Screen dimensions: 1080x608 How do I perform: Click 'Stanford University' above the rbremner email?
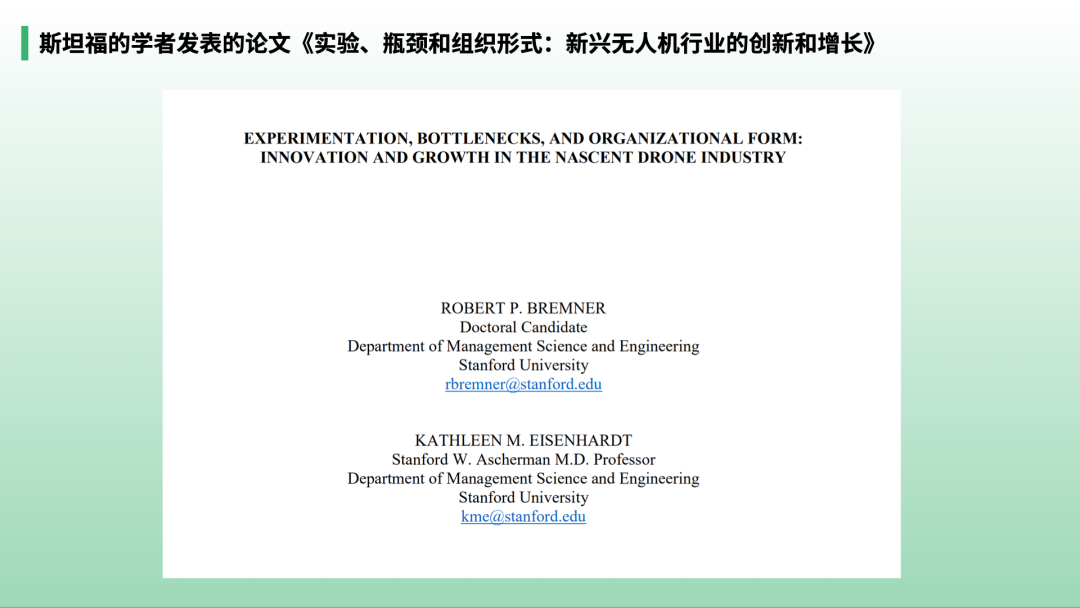coord(523,365)
